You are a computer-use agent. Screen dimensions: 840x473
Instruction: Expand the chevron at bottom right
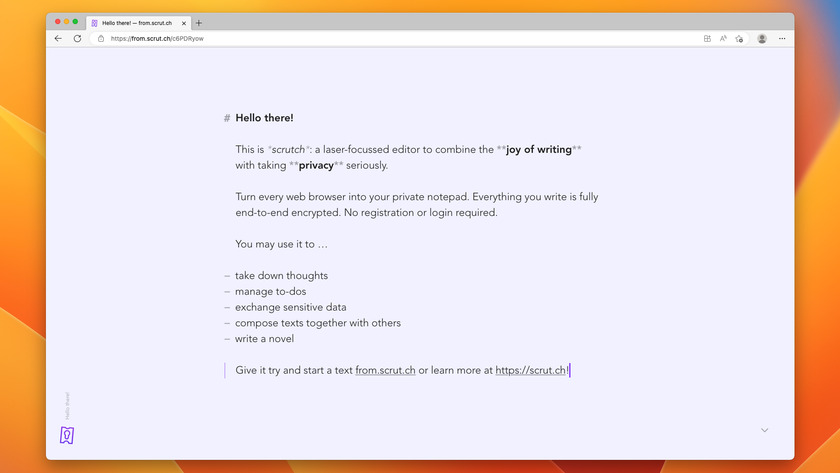tap(764, 430)
